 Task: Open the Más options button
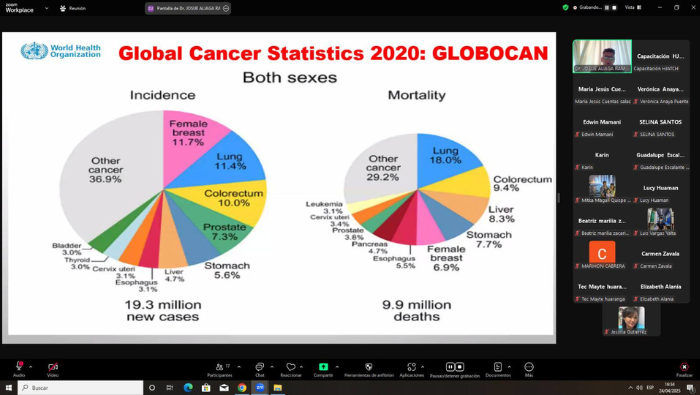(529, 369)
